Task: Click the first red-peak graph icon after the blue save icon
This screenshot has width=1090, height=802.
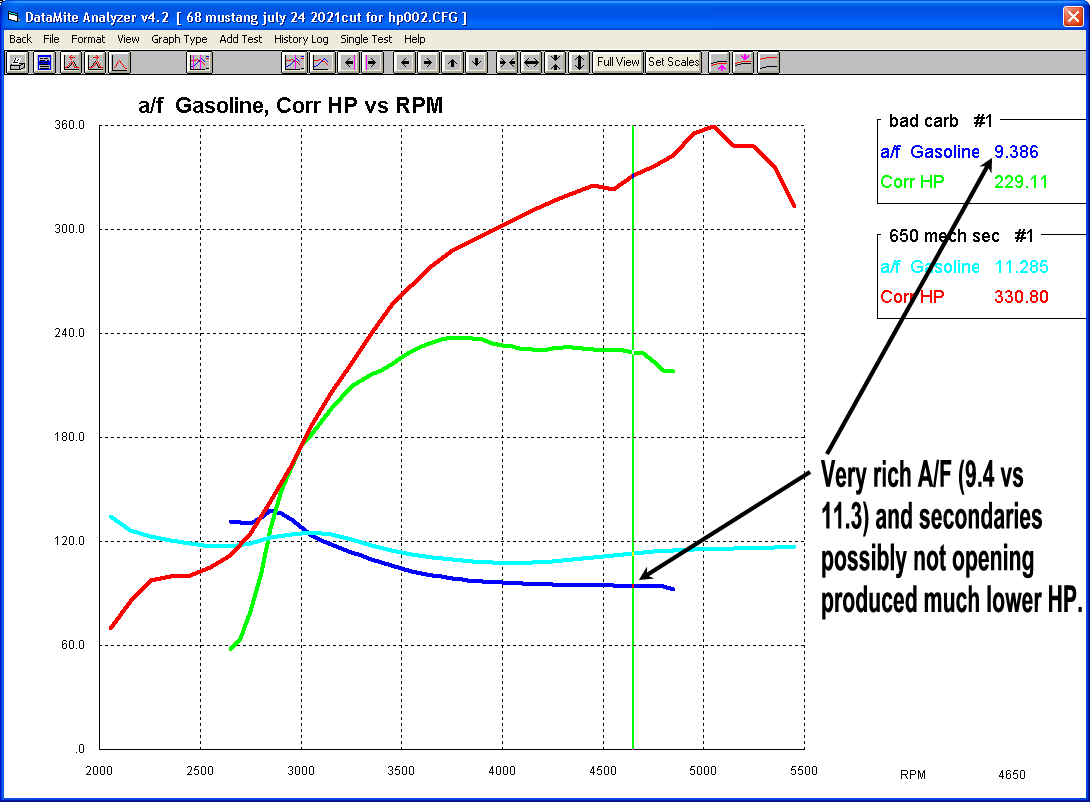Action: point(72,63)
